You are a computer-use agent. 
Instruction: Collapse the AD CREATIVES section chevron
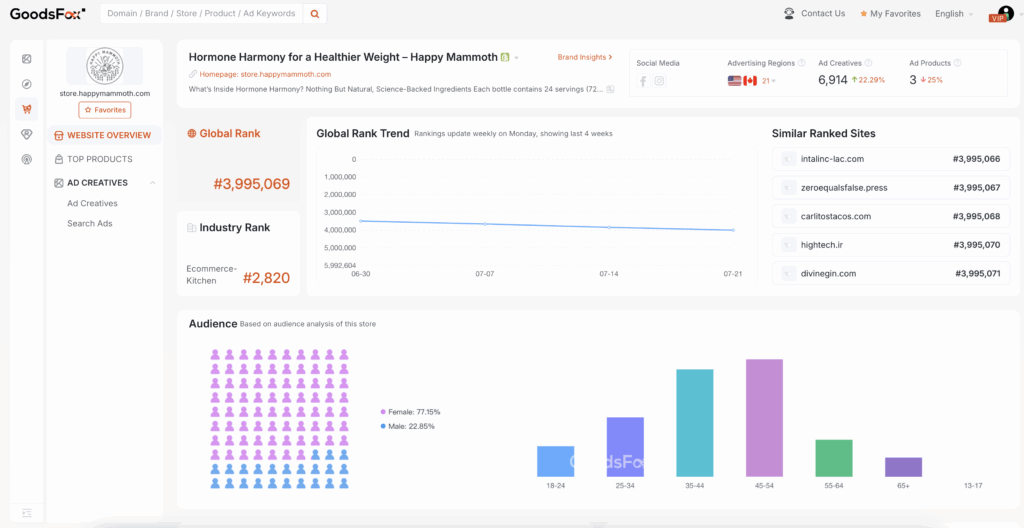tap(152, 183)
